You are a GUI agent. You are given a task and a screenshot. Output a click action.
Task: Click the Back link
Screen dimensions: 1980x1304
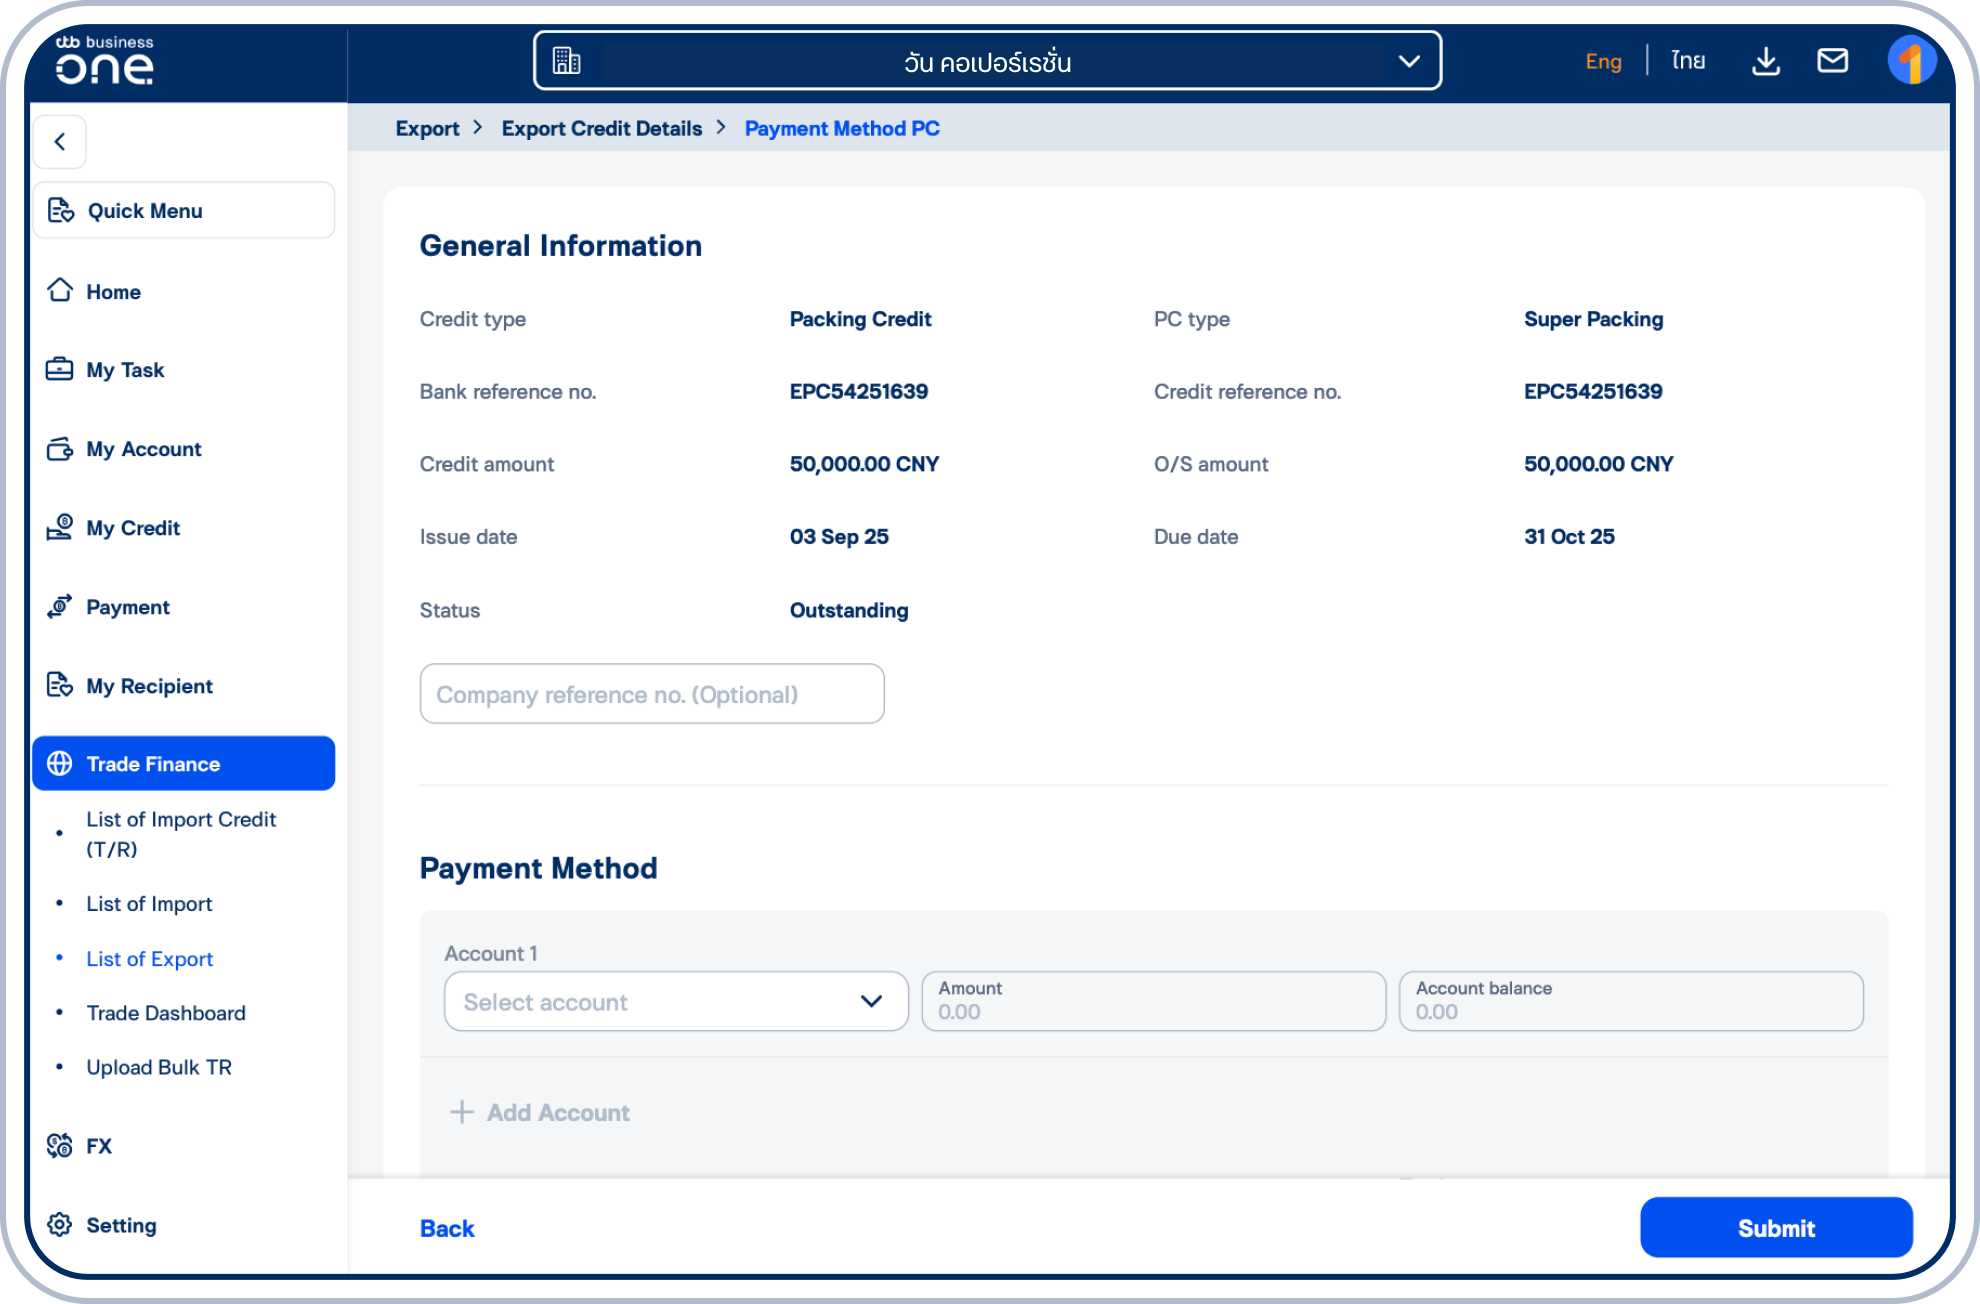coord(447,1228)
